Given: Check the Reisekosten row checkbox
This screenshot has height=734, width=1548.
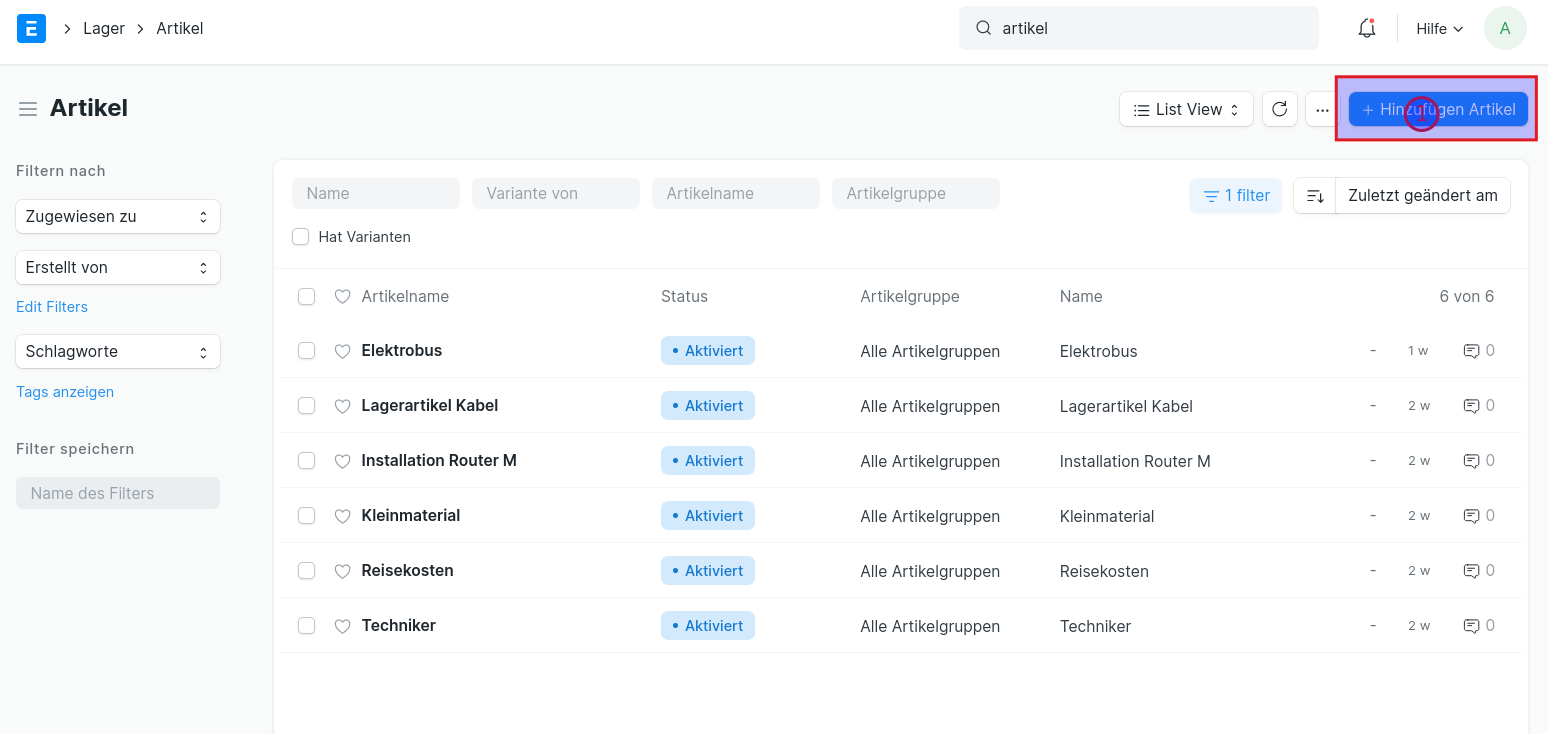Looking at the screenshot, I should click(x=307, y=571).
